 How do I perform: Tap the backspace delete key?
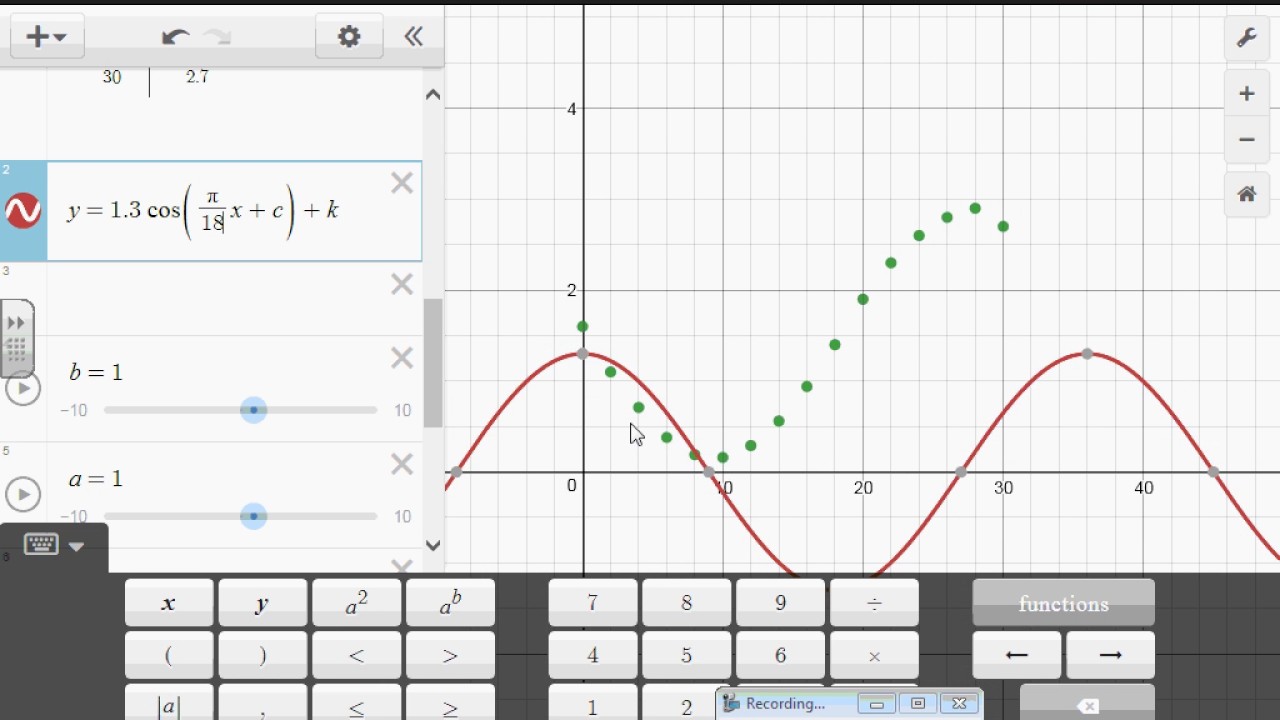click(x=1087, y=702)
